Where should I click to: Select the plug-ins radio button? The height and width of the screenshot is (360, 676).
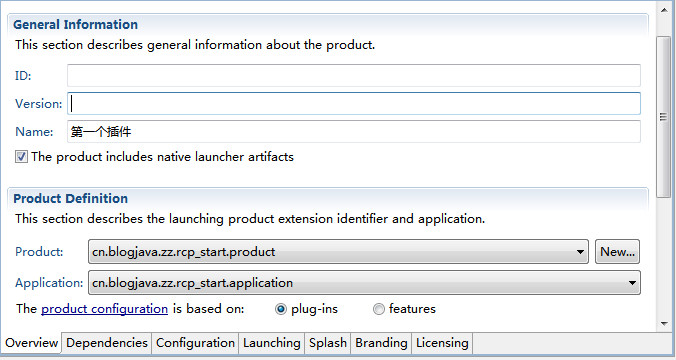pos(281,309)
